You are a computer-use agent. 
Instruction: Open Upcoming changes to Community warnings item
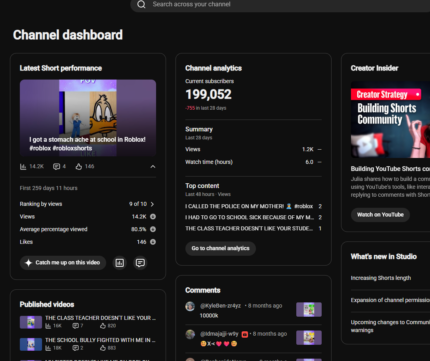click(x=390, y=326)
